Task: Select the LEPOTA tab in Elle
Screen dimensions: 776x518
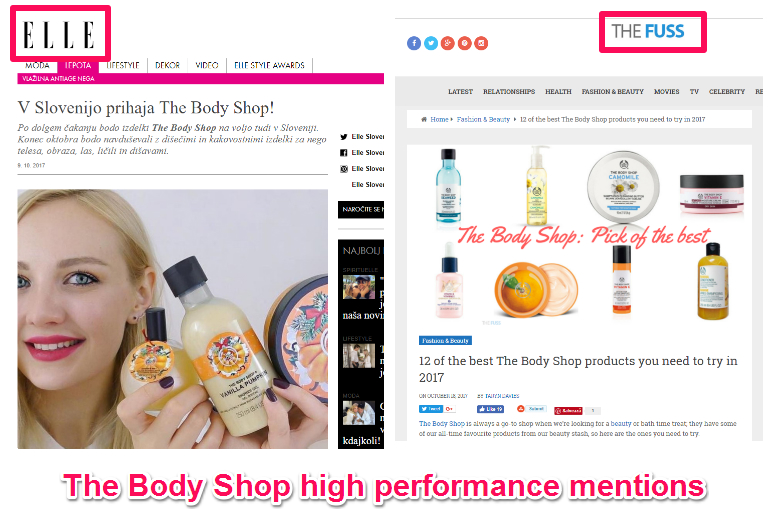Action: (x=78, y=65)
